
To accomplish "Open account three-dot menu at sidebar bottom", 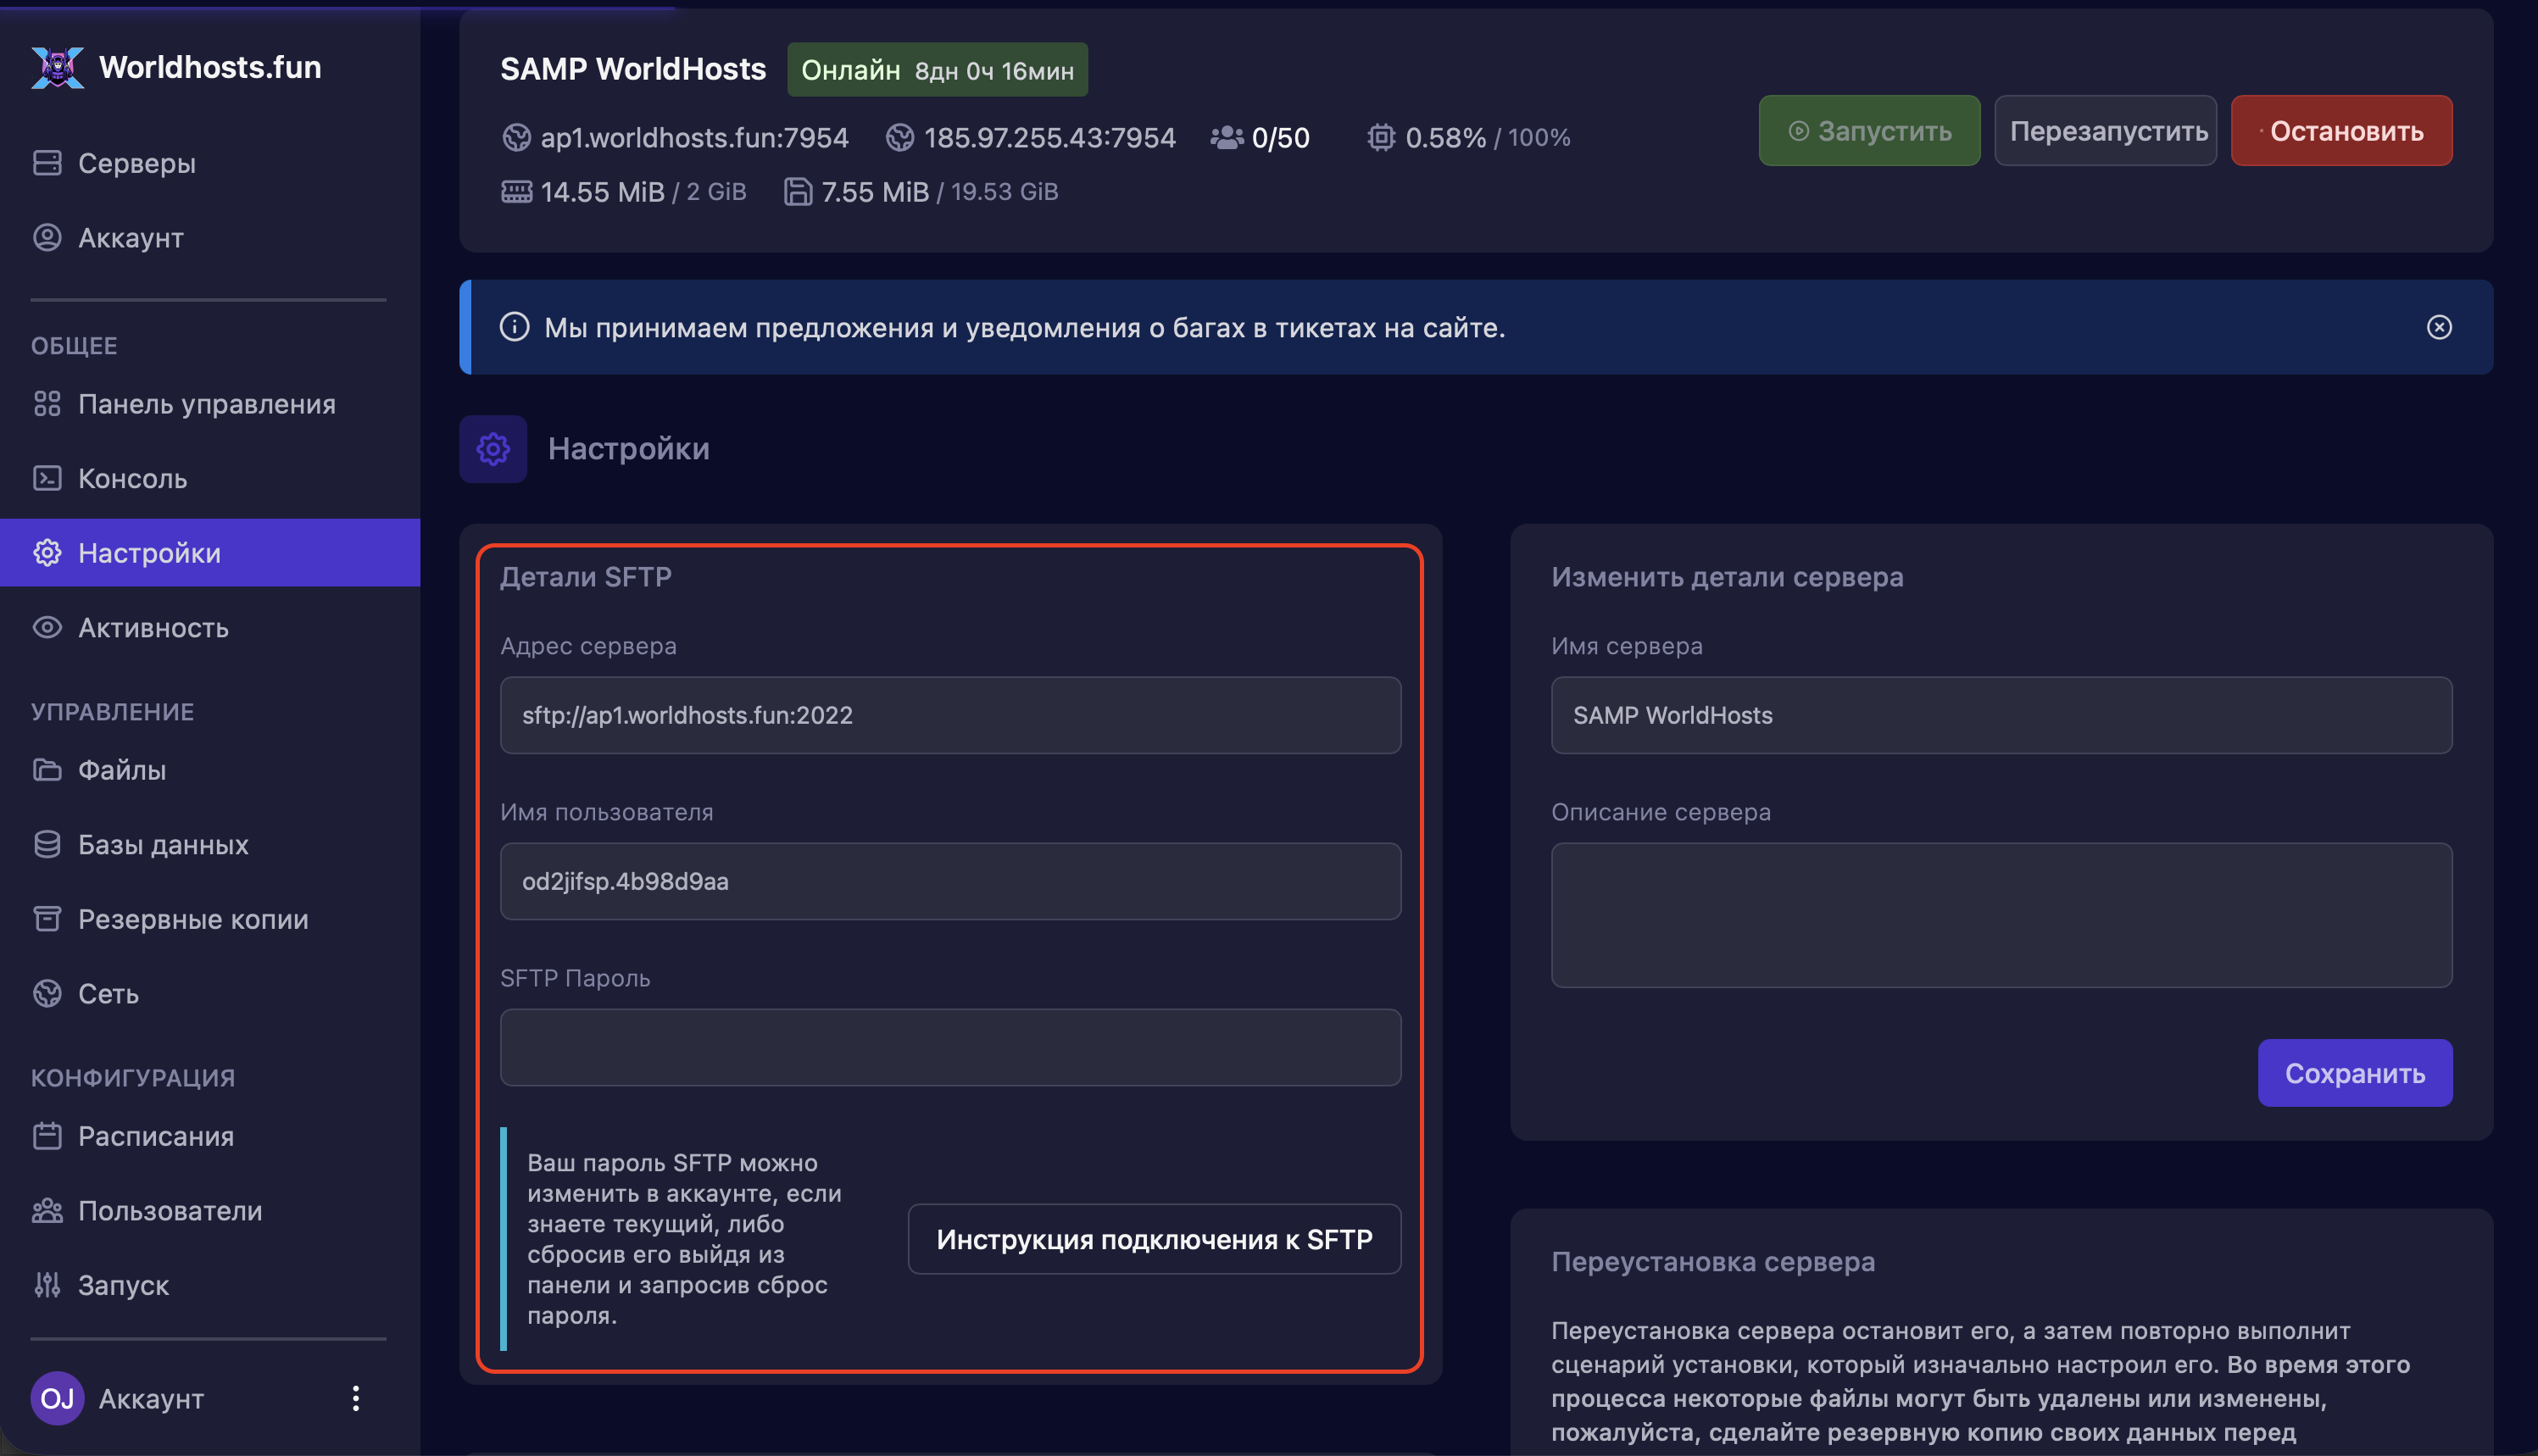I will click(x=355, y=1398).
